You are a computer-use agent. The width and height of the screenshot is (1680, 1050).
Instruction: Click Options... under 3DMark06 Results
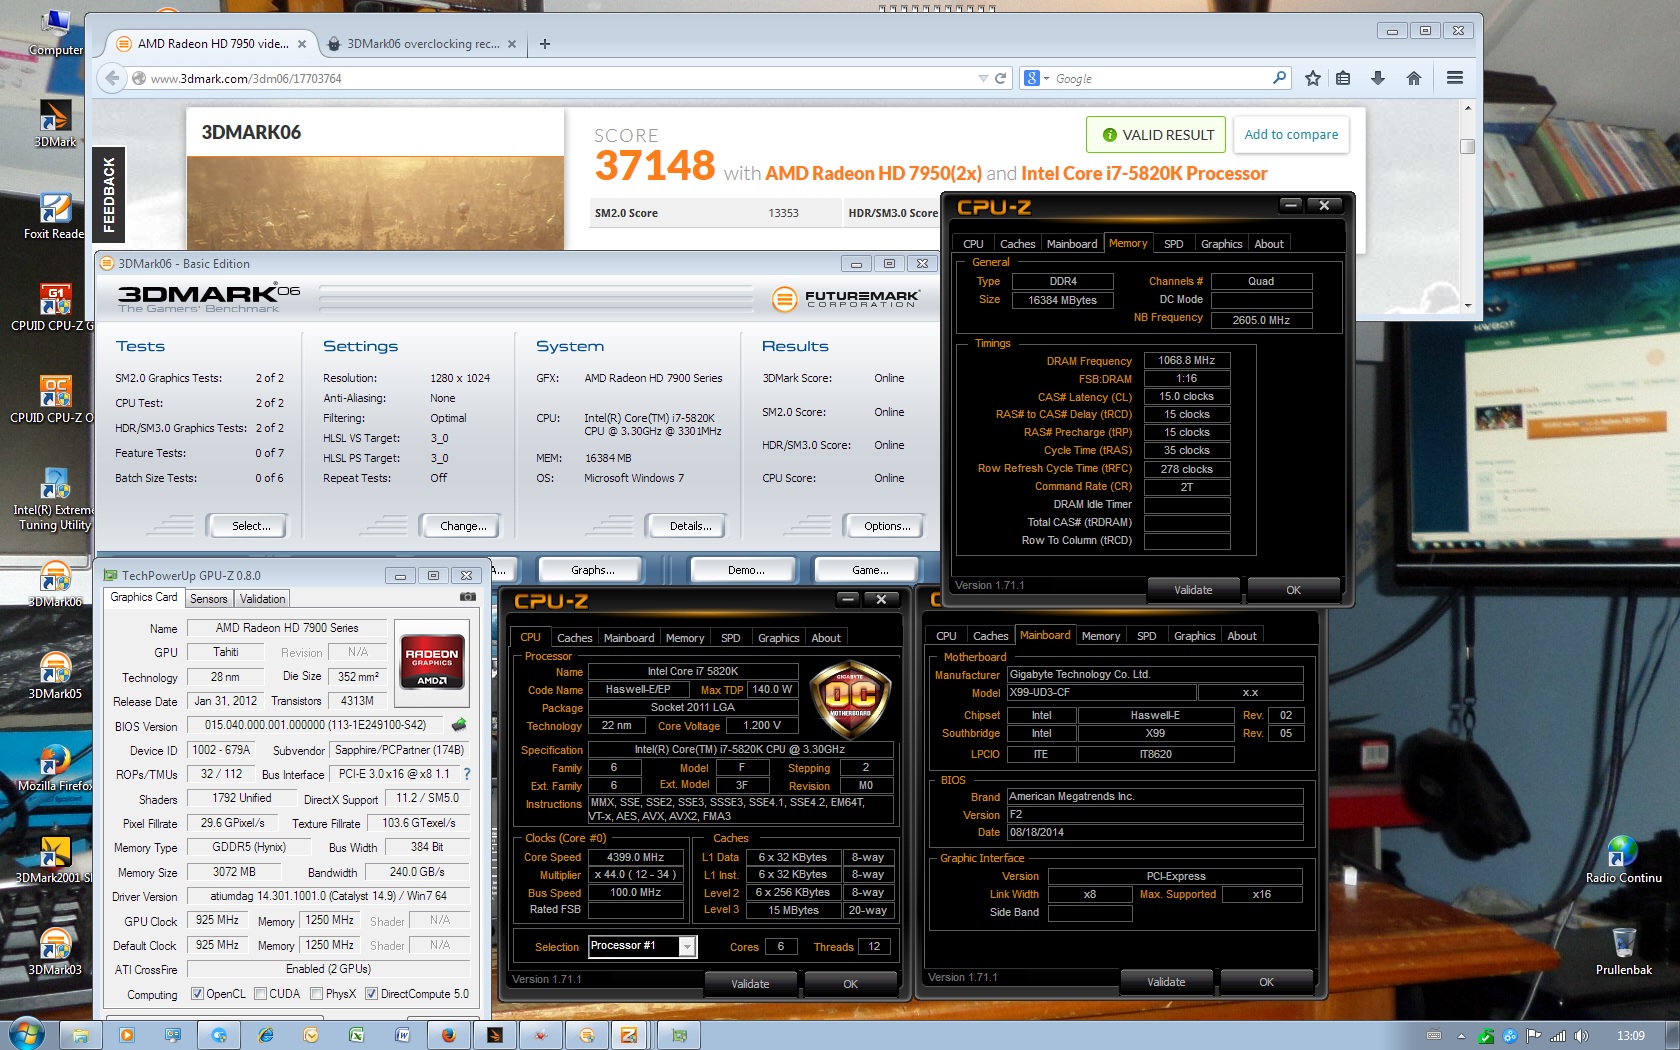[x=887, y=526]
